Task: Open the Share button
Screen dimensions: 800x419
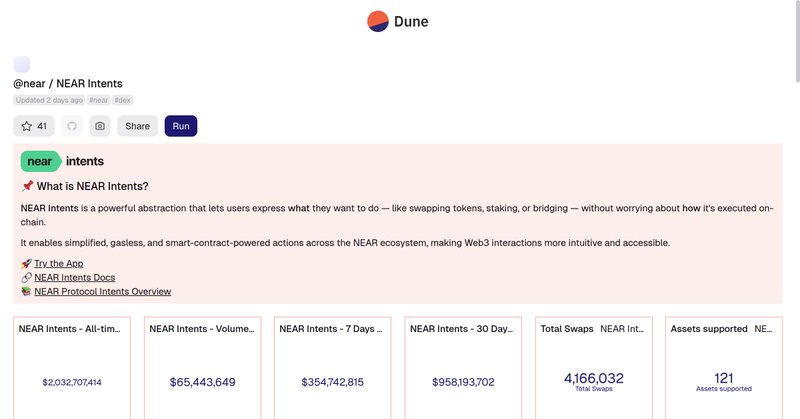Action: tap(137, 126)
